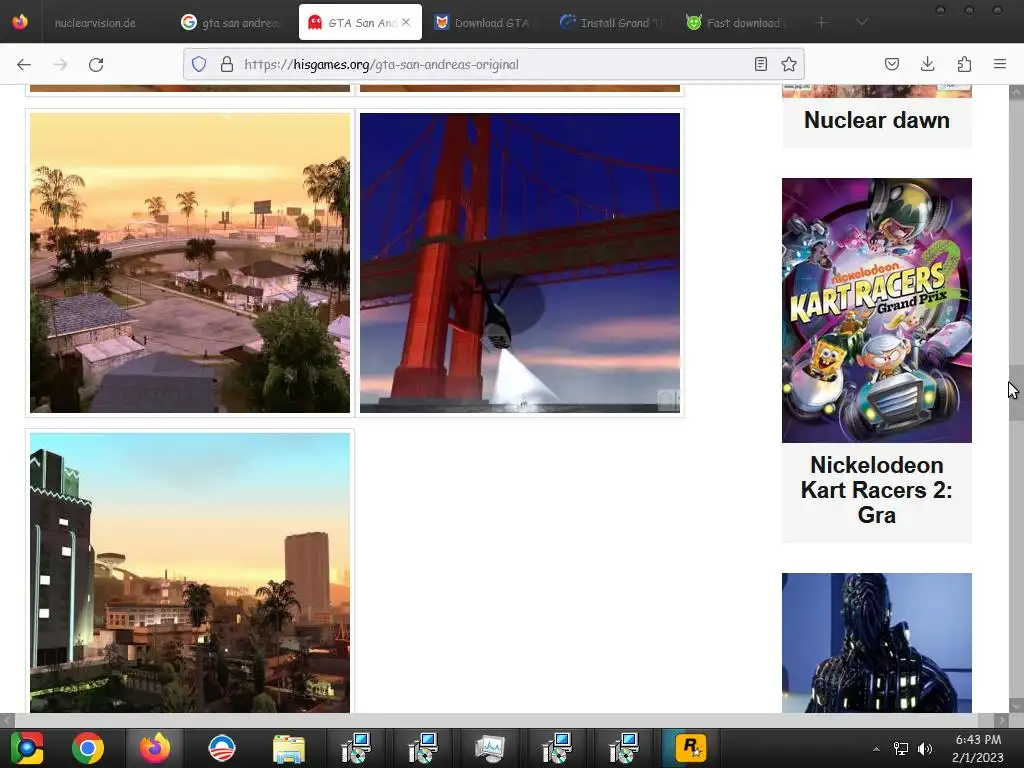Click the vertical scrollbar down arrow

pos(1016,705)
